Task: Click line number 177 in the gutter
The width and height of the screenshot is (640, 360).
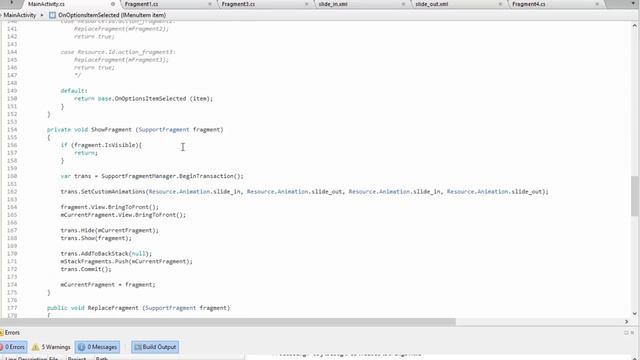Action: tap(12, 308)
